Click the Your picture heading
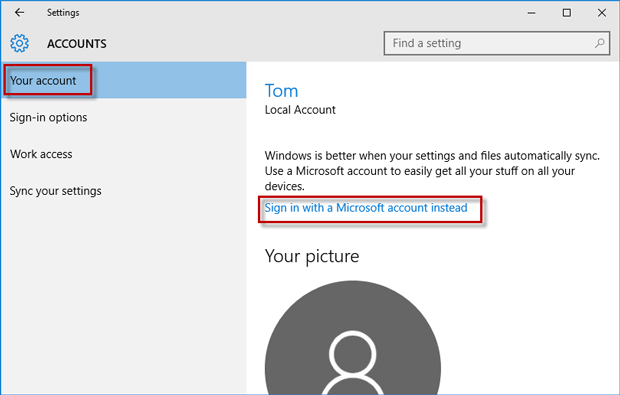Image resolution: width=620 pixels, height=395 pixels. [x=312, y=256]
